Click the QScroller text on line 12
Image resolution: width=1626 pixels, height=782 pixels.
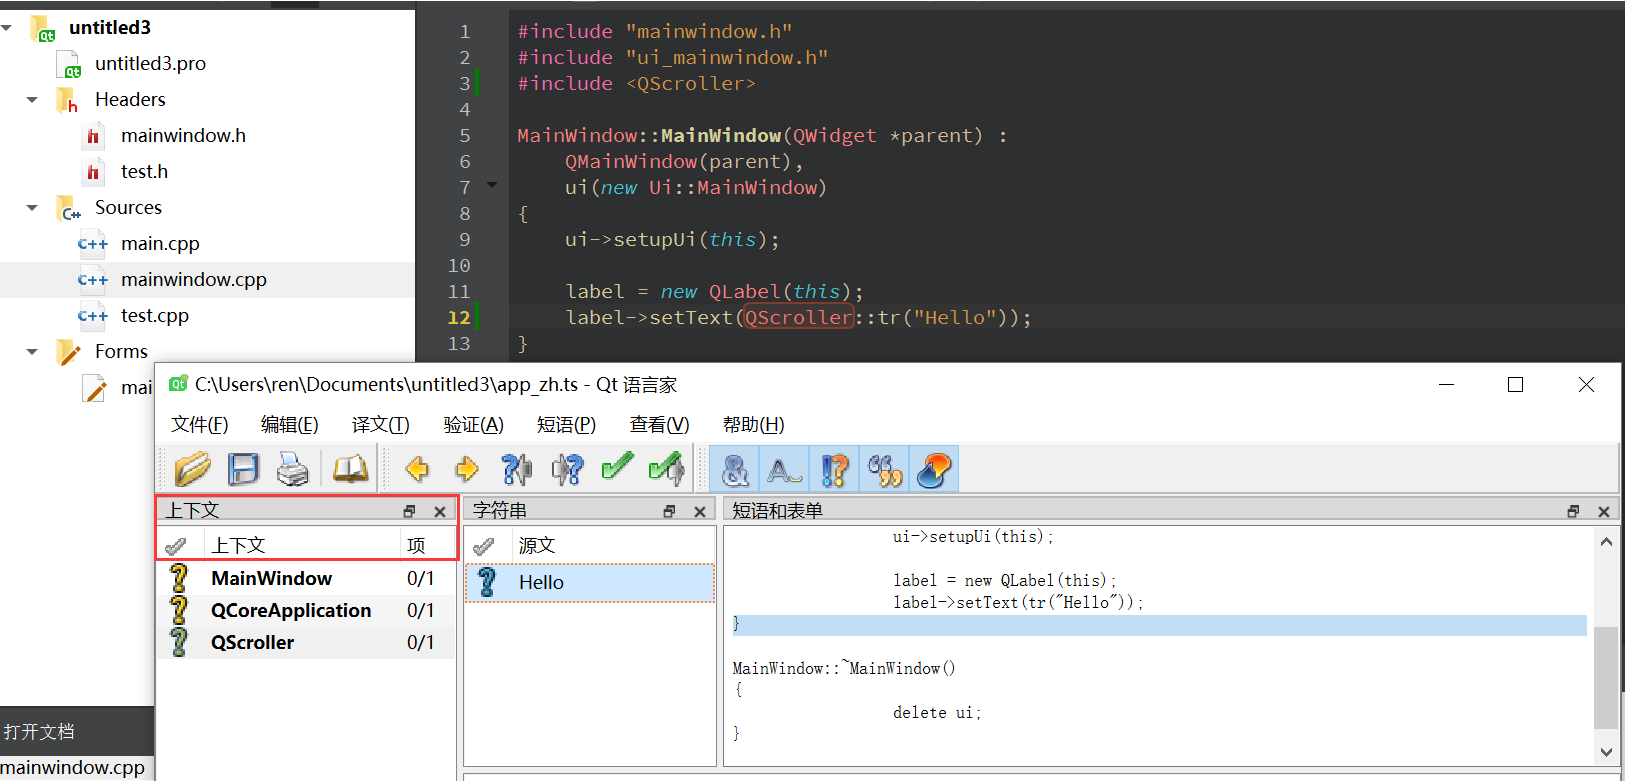[x=799, y=318]
